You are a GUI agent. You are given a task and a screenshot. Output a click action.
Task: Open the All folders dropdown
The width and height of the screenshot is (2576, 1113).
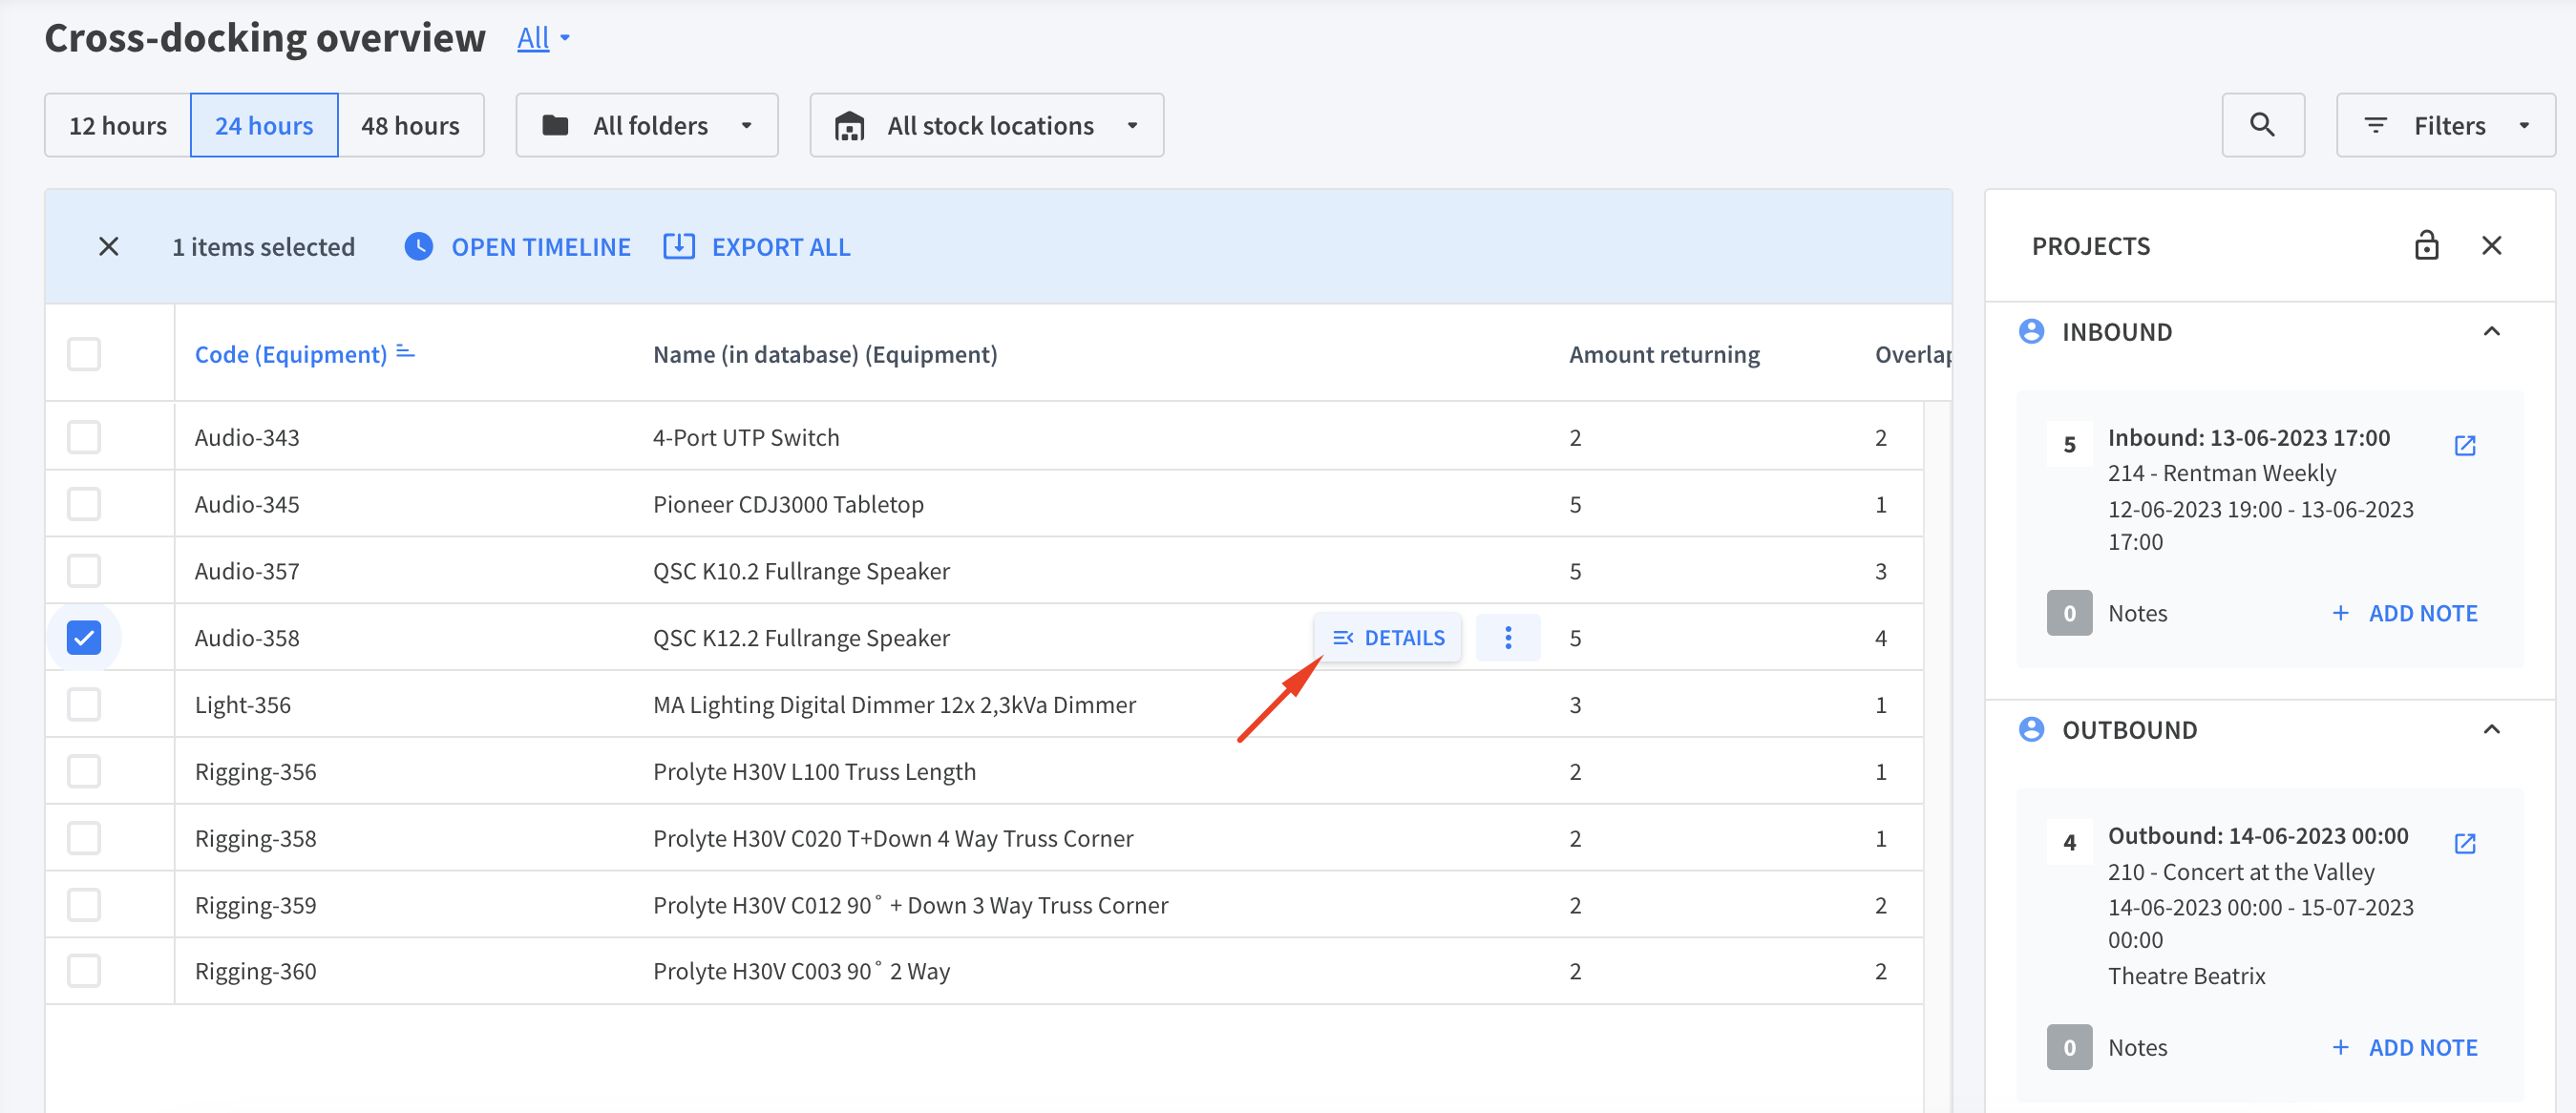tap(647, 125)
